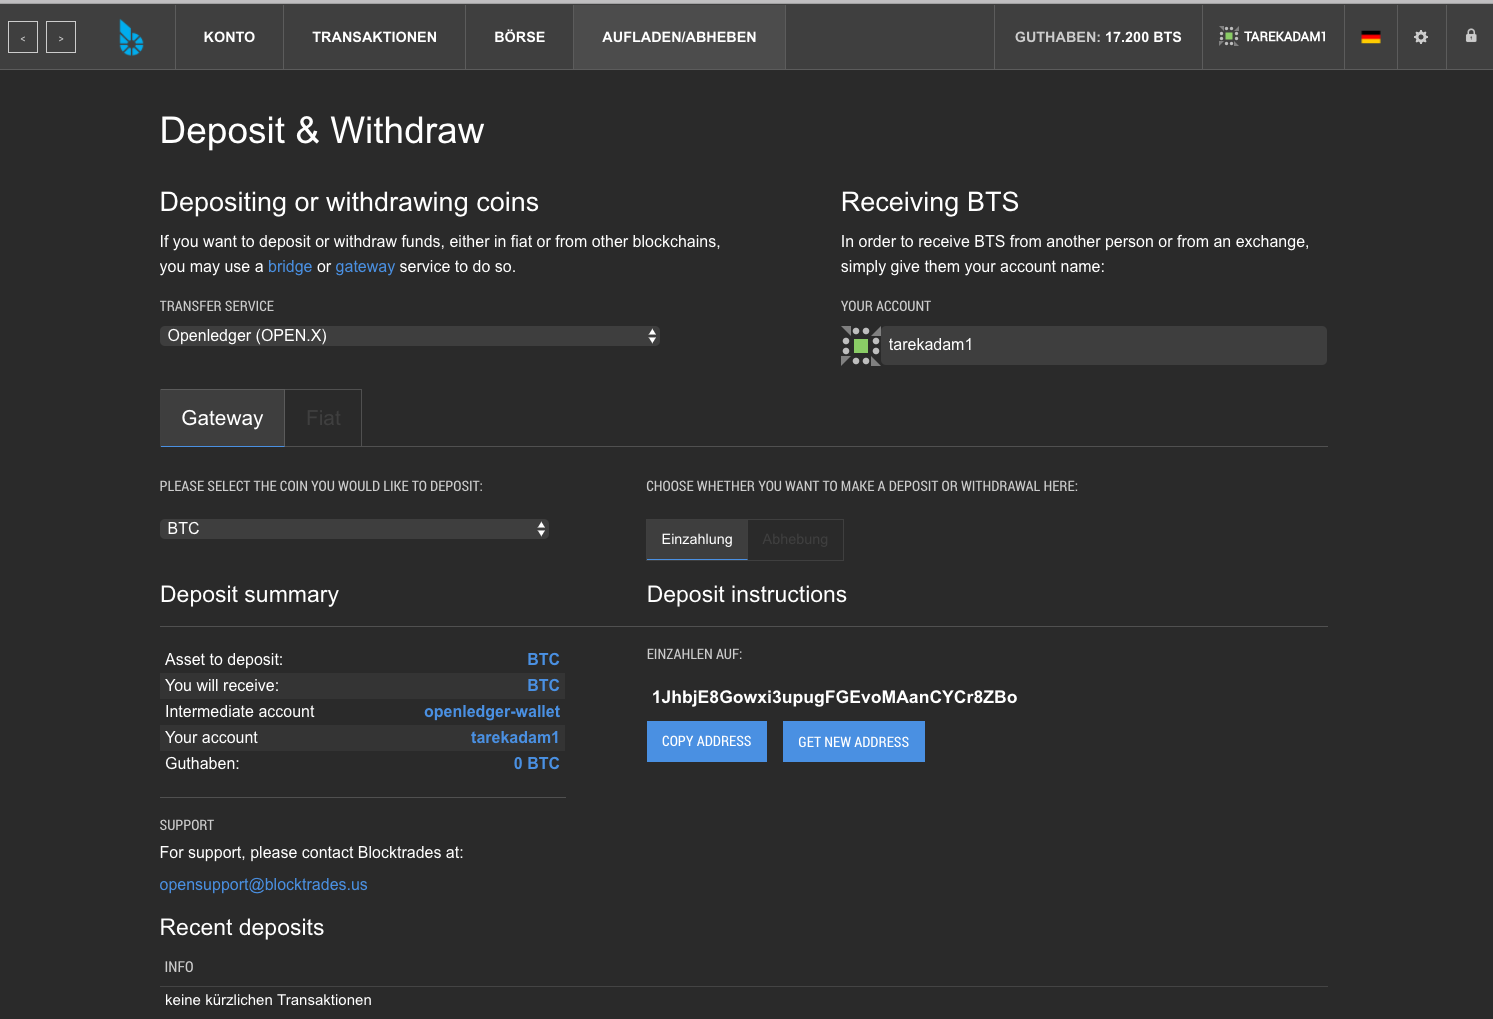Click the tarekadam1 account input field
This screenshot has height=1019, width=1493.
[1104, 345]
